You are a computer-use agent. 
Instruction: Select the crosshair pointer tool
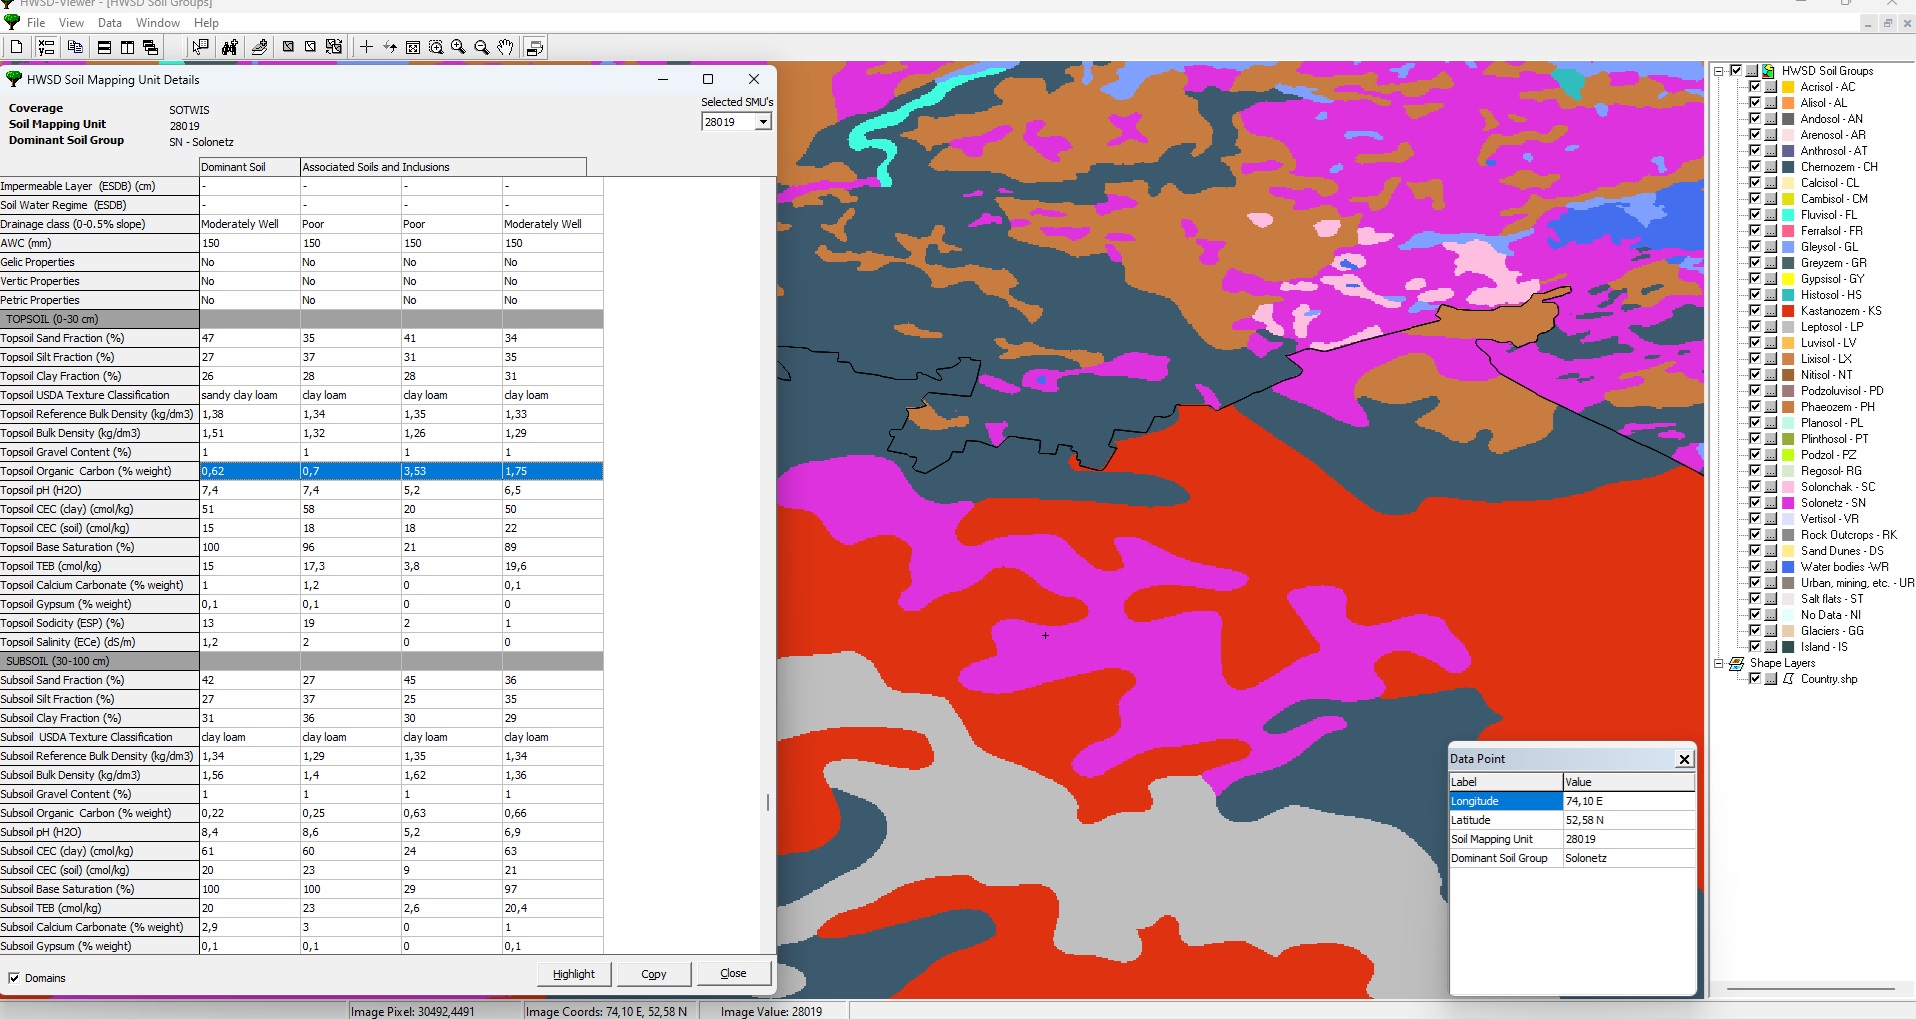pyautogui.click(x=366, y=47)
